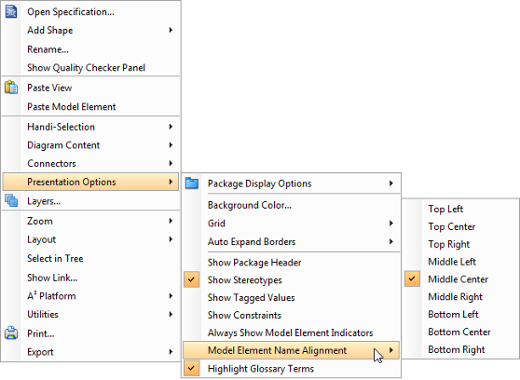
Task: Expand the Add Shape submenu arrow
Action: point(171,30)
